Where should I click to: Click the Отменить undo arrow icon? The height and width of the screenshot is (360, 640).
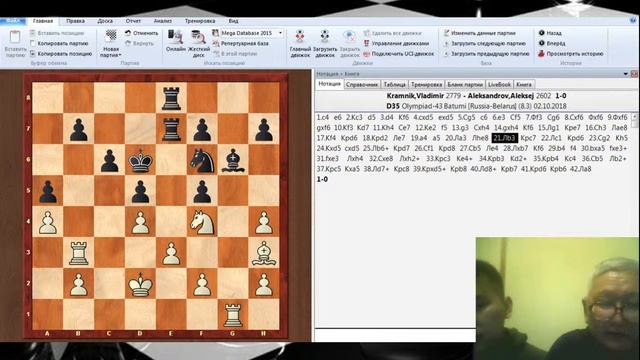(x=128, y=33)
